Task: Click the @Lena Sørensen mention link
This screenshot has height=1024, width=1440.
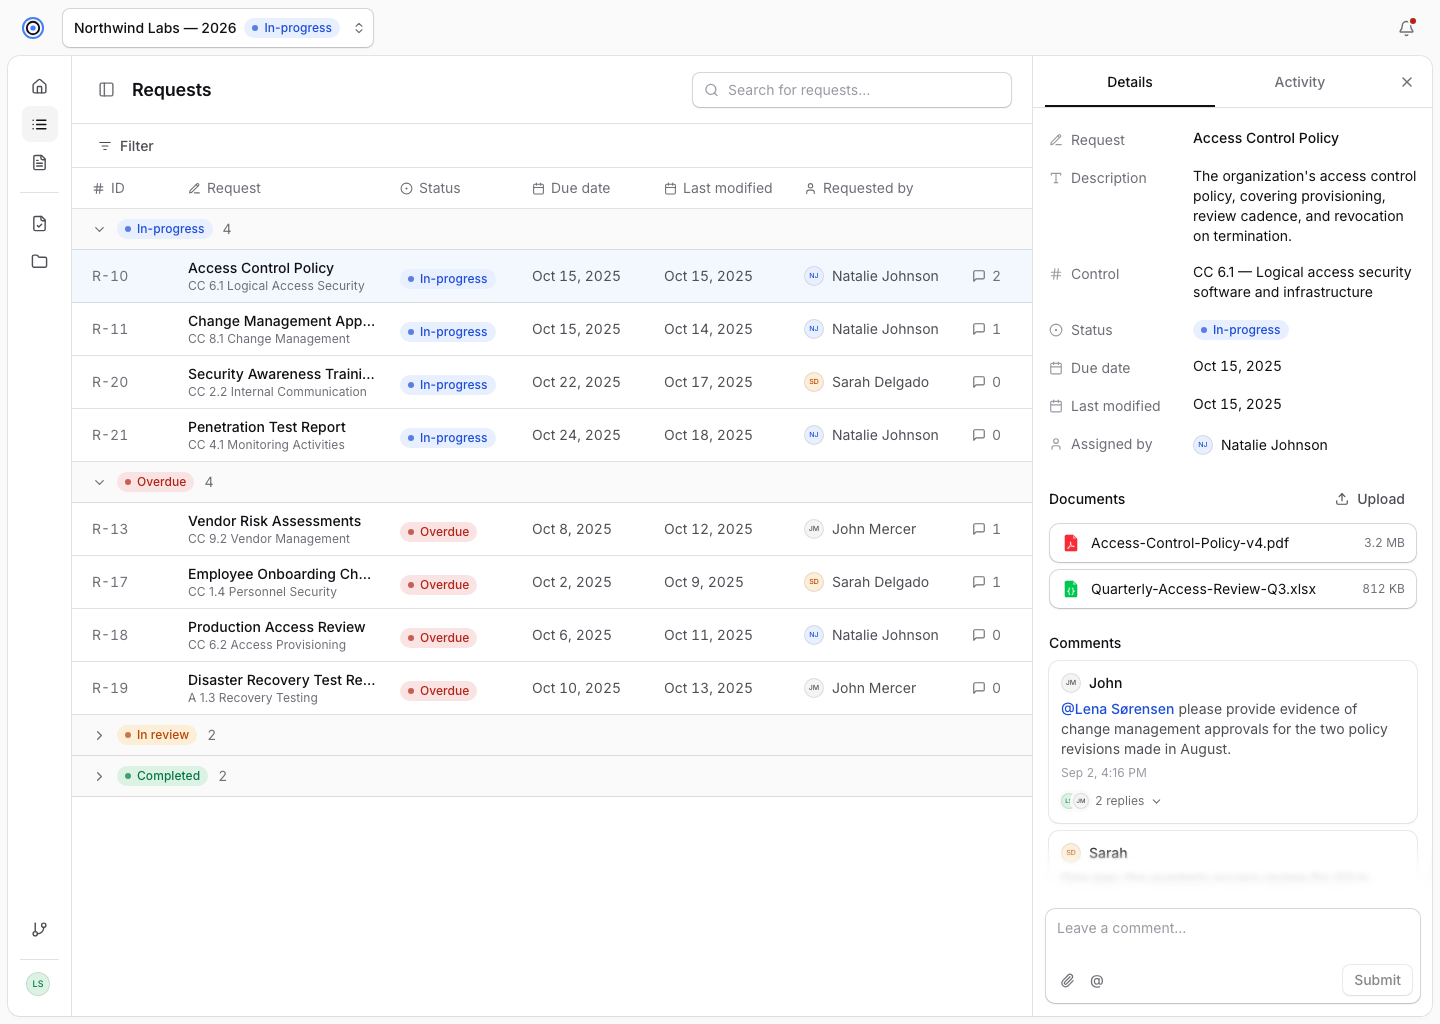Action: 1117,709
